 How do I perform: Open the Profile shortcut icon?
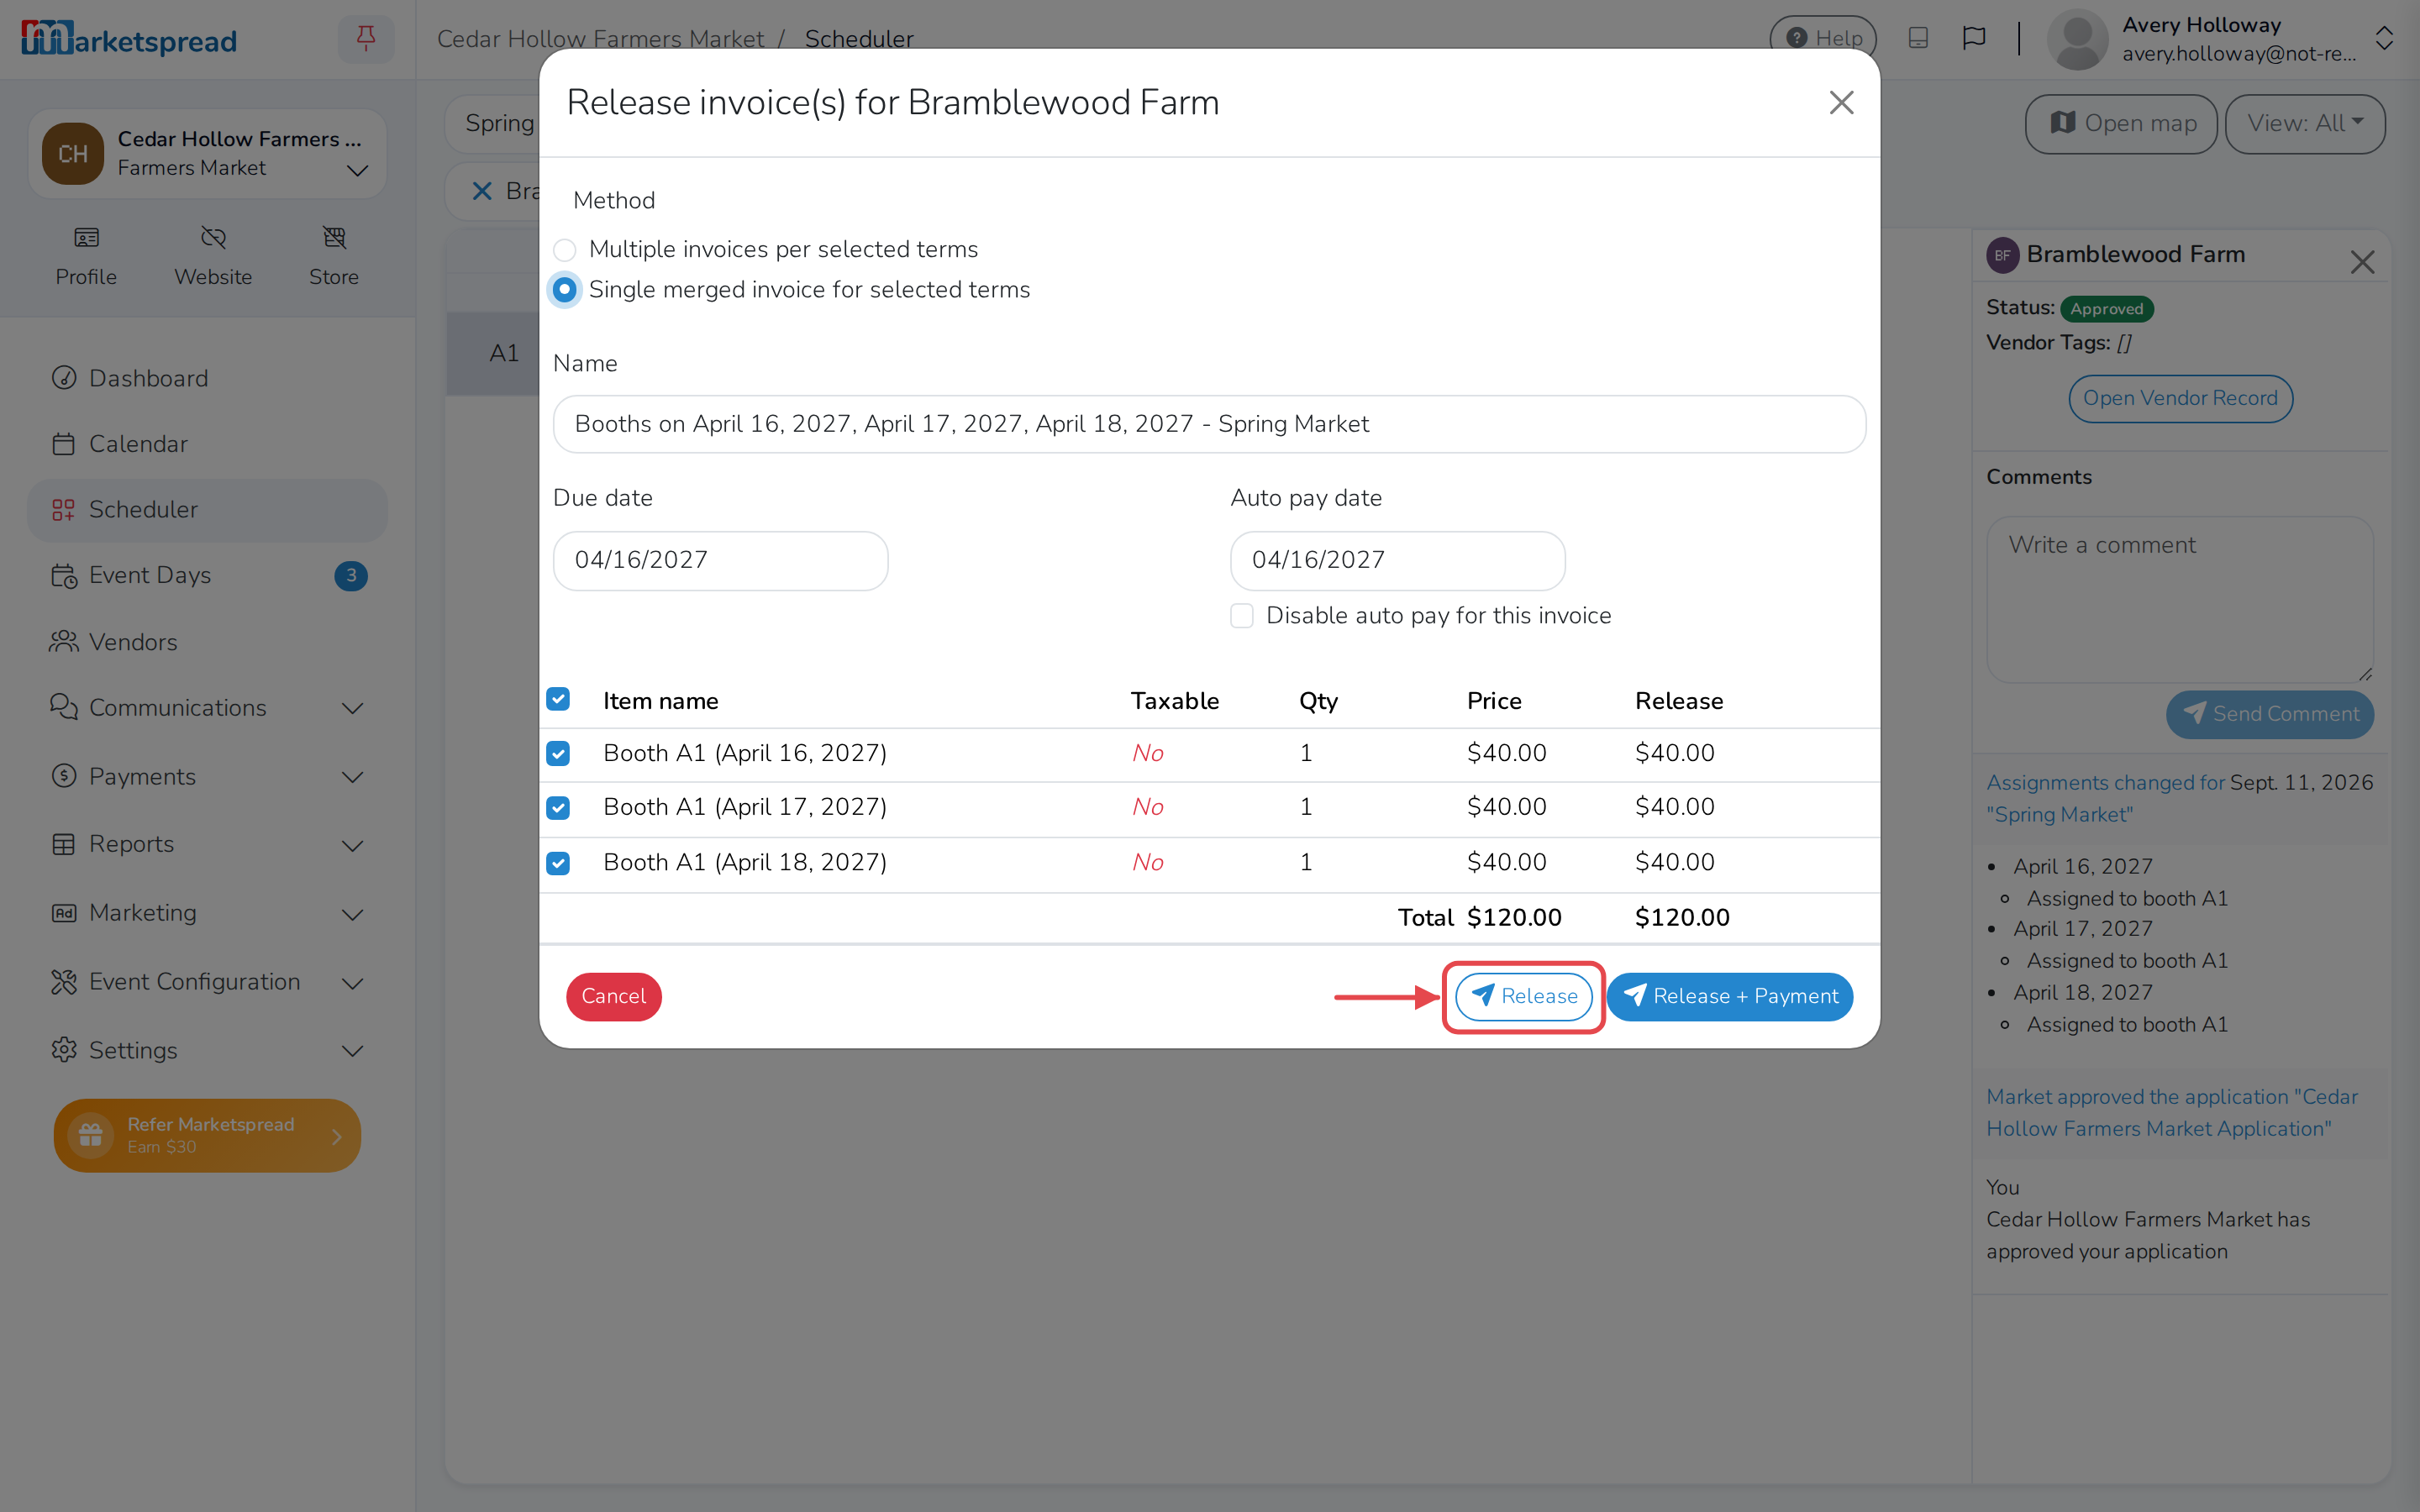pos(86,256)
